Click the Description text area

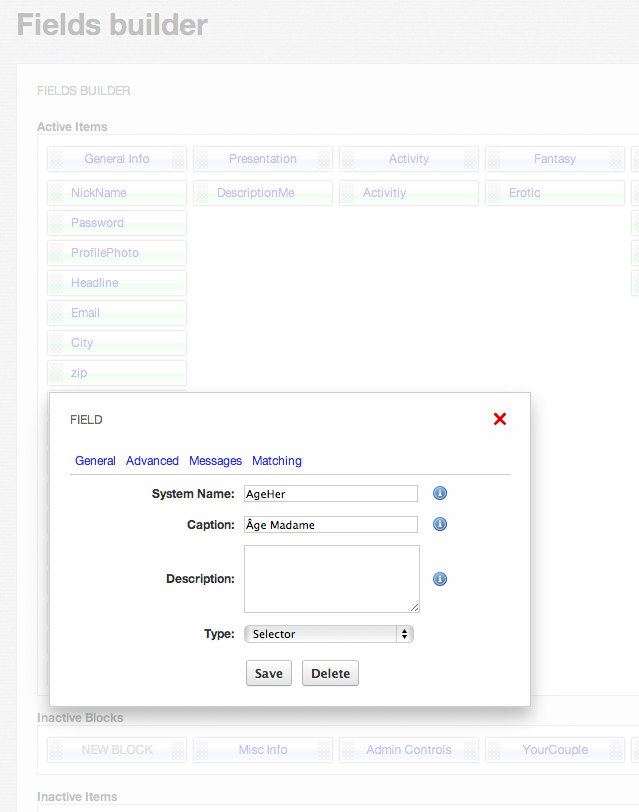[331, 578]
